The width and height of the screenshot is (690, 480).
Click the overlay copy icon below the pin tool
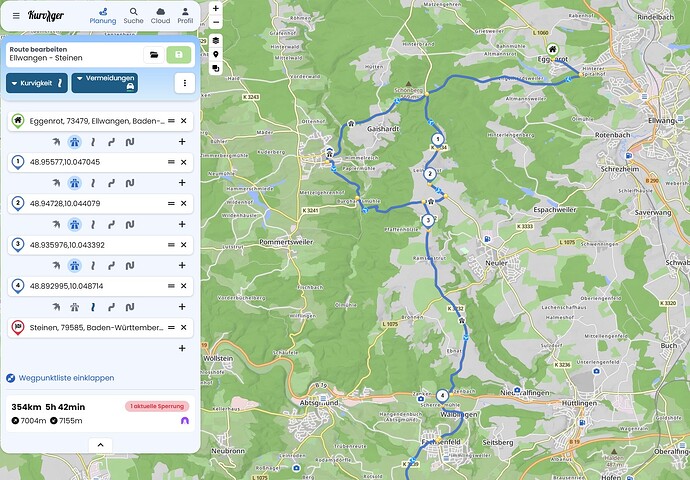216,68
